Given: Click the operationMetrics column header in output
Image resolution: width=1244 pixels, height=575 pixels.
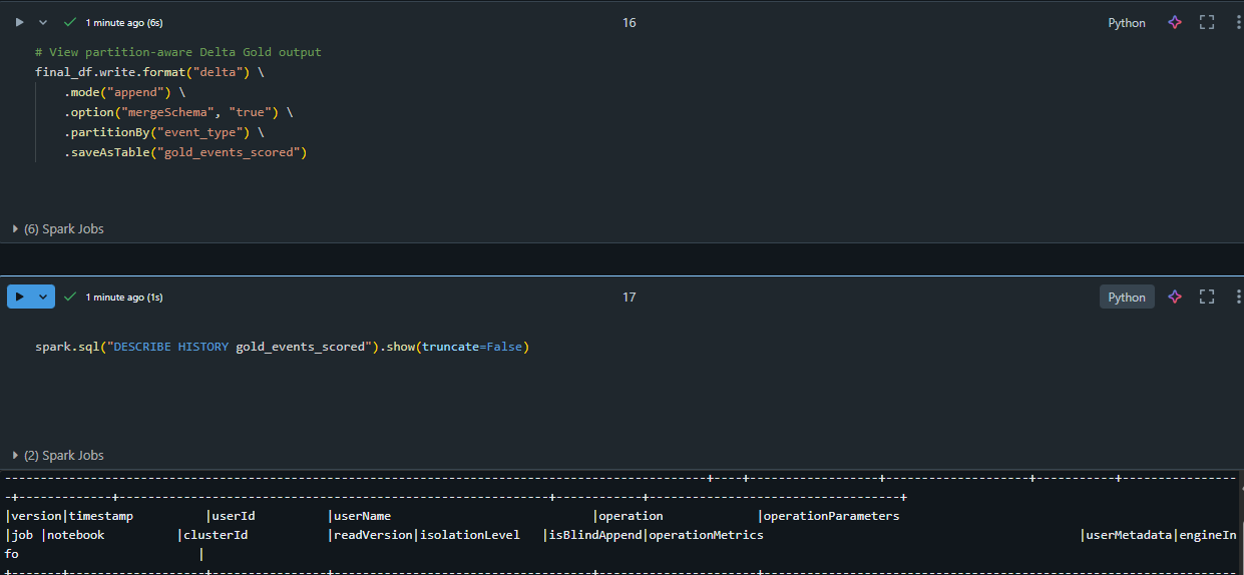Looking at the screenshot, I should click(706, 535).
